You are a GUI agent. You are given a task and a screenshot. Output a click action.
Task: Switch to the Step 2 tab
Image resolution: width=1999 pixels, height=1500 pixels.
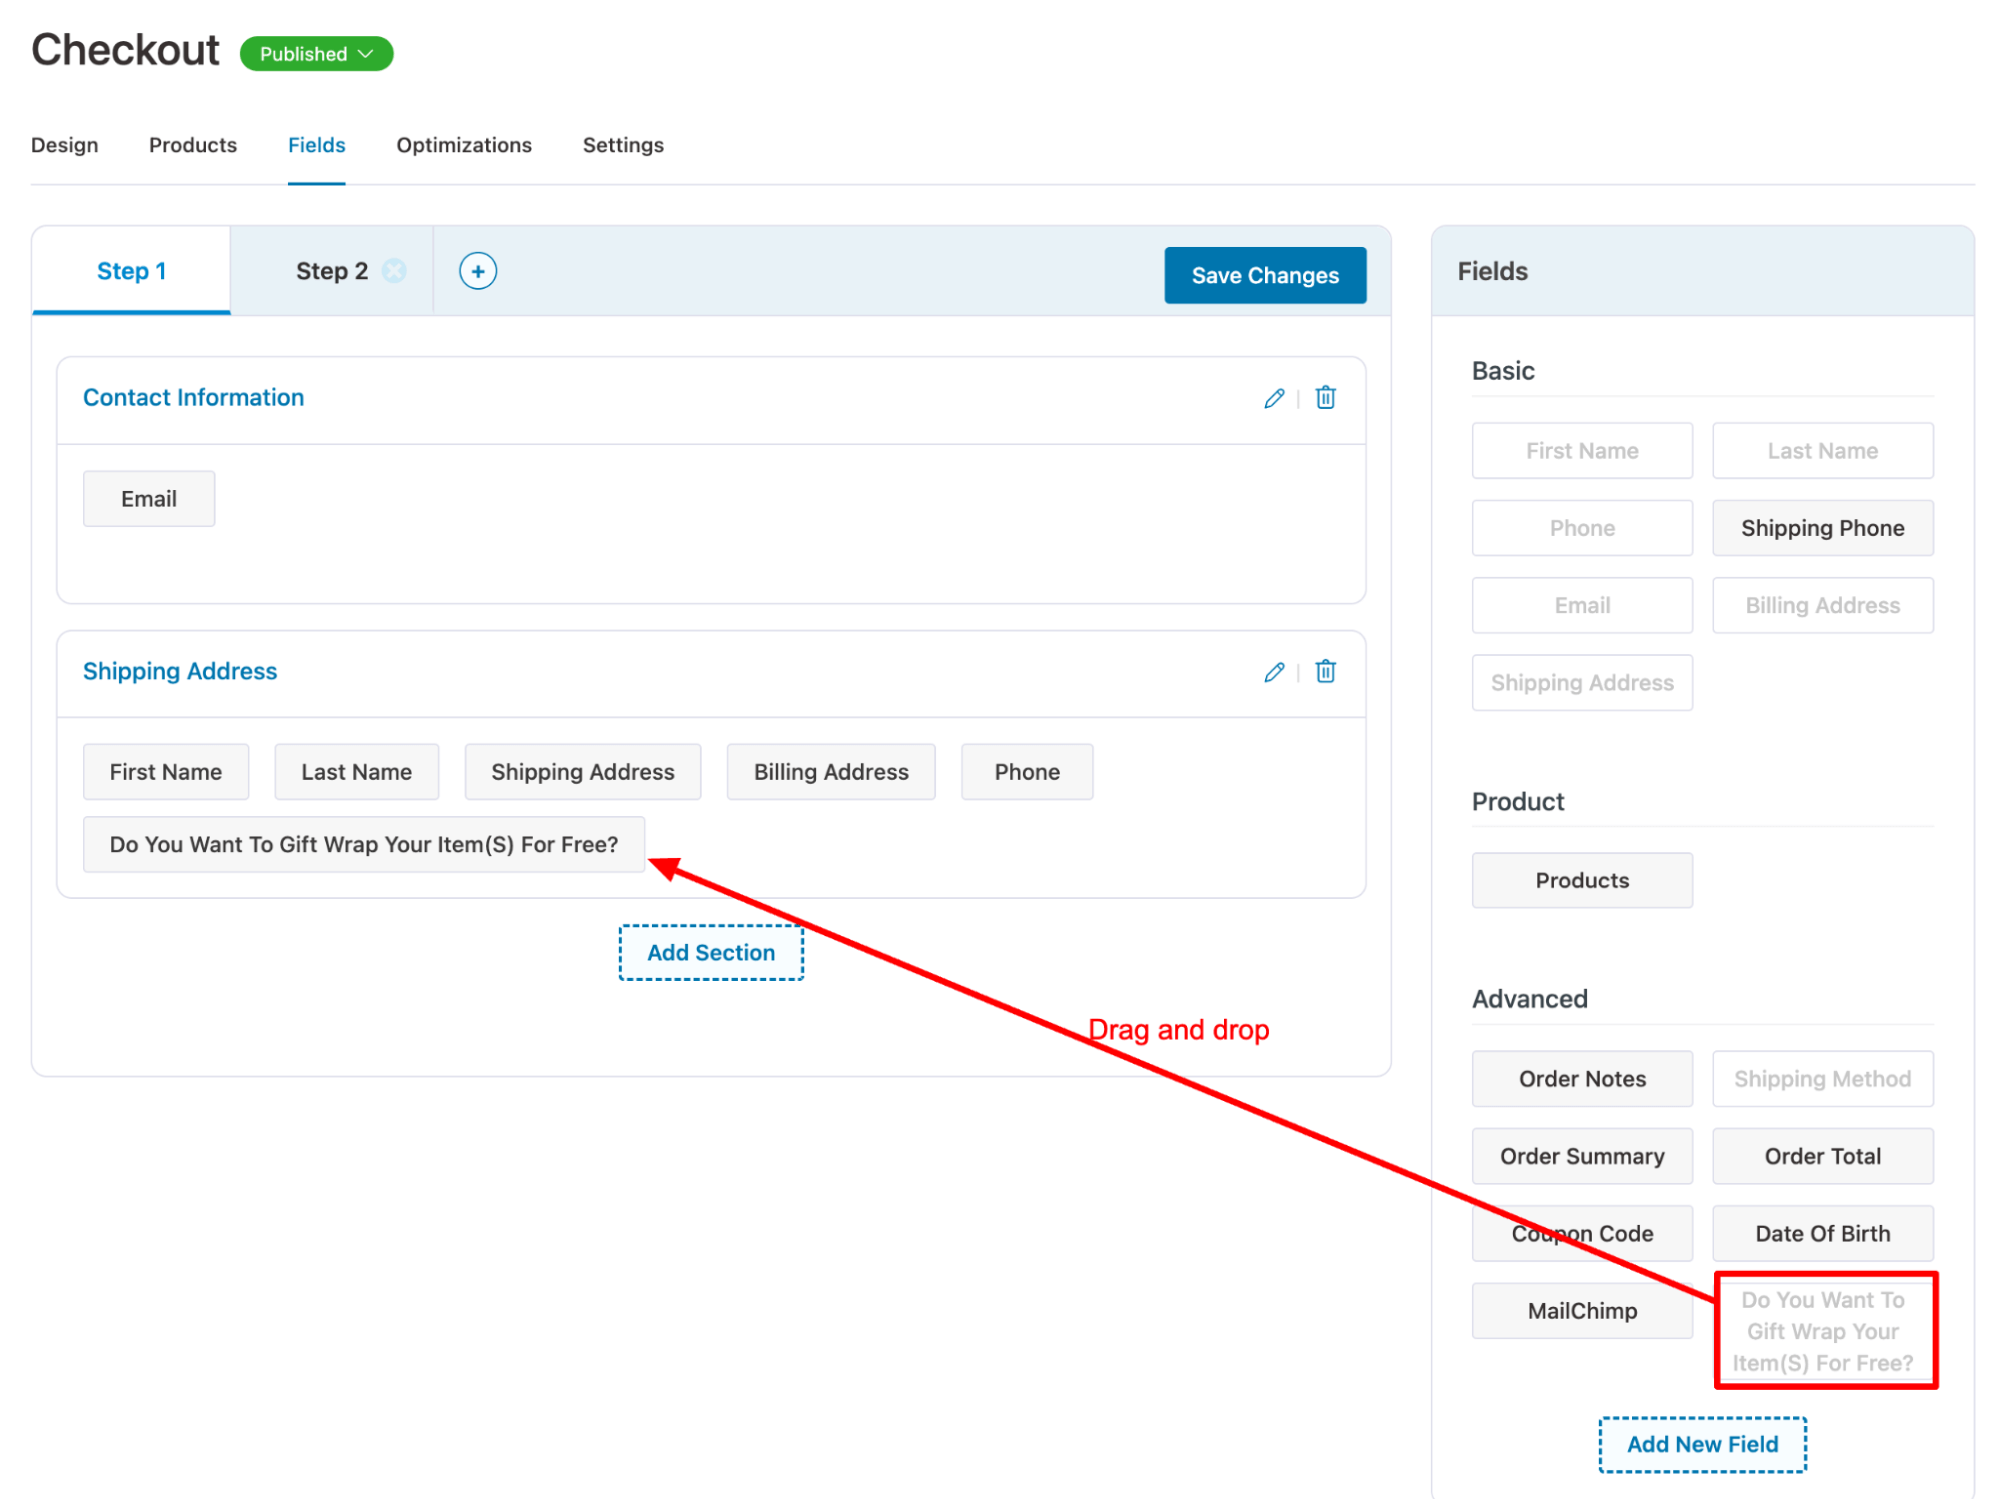tap(331, 270)
